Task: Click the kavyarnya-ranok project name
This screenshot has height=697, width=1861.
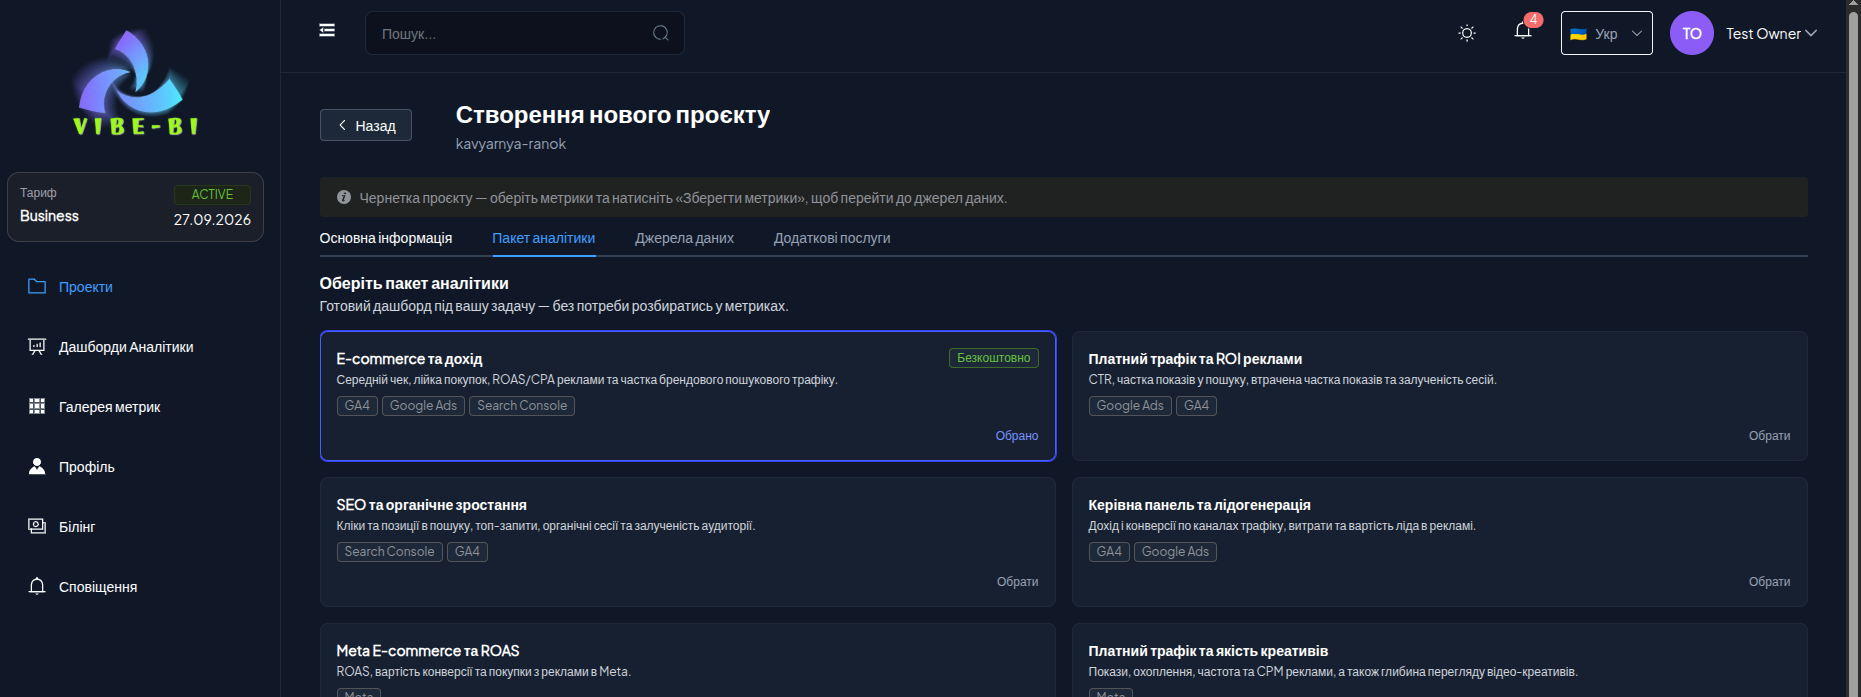Action: (x=511, y=144)
